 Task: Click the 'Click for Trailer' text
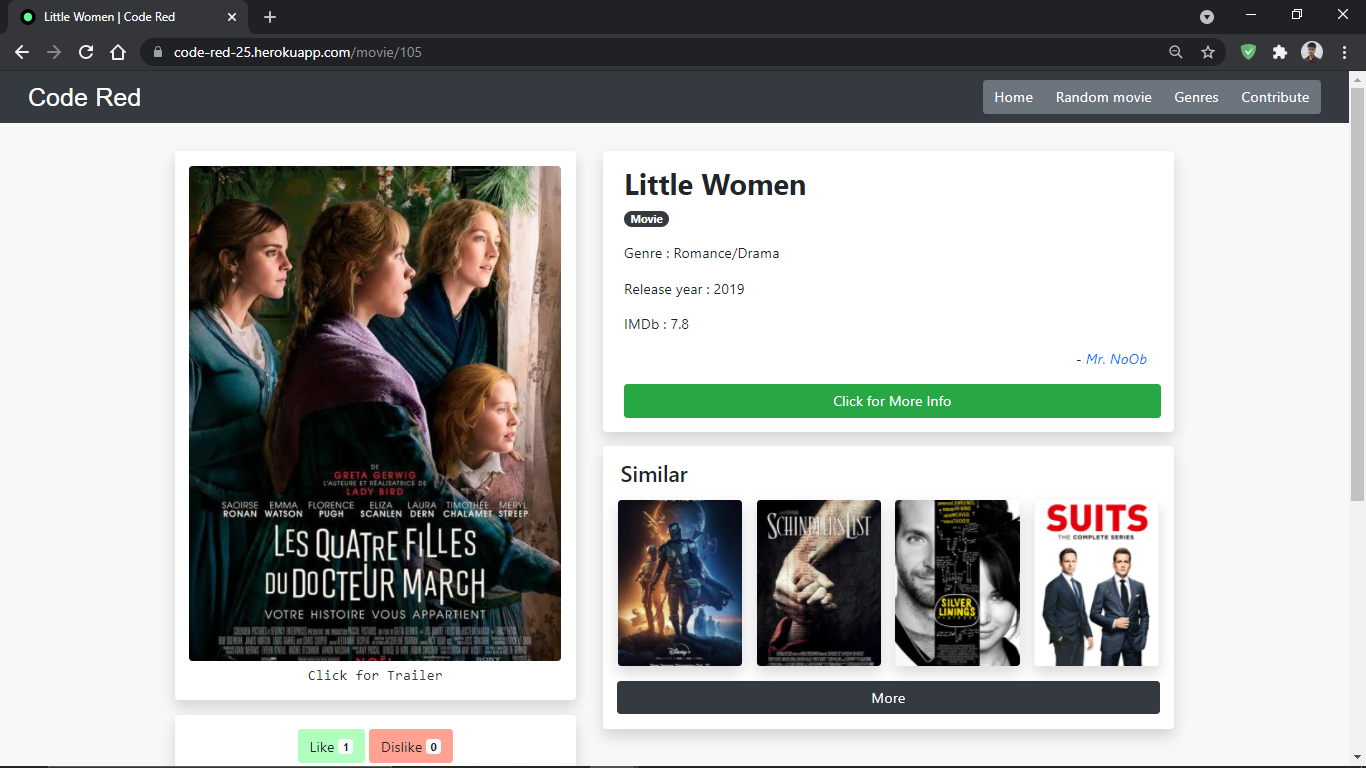(x=375, y=675)
